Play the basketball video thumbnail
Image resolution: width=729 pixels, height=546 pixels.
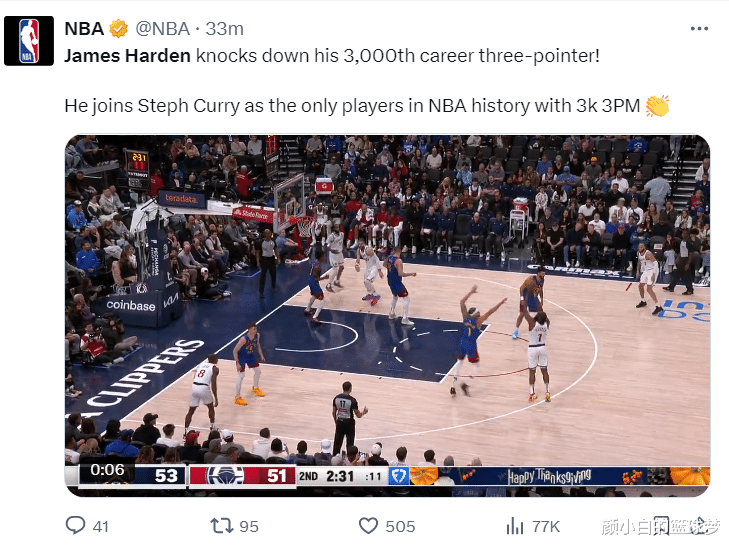tap(387, 316)
